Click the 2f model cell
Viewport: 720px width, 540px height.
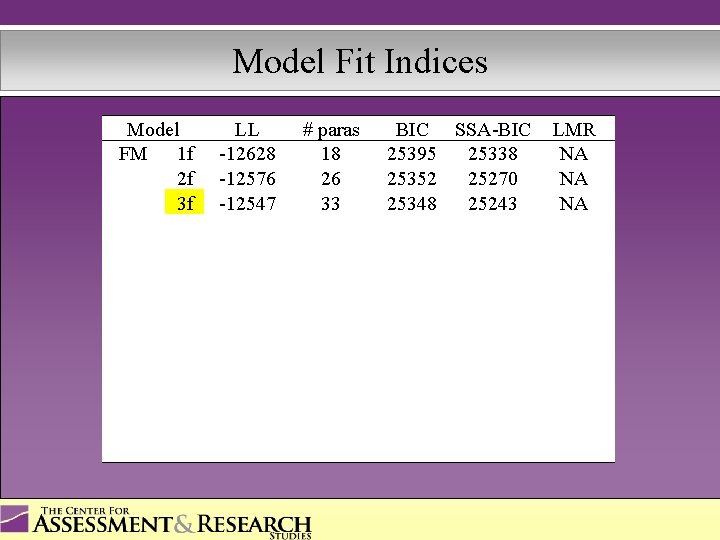(x=186, y=178)
